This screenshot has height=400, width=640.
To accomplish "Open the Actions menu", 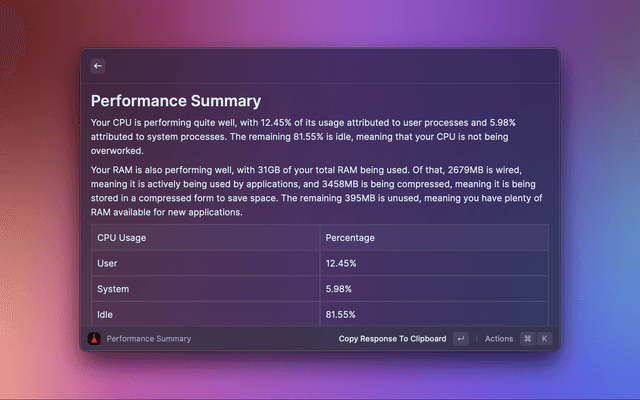I will tap(499, 339).
